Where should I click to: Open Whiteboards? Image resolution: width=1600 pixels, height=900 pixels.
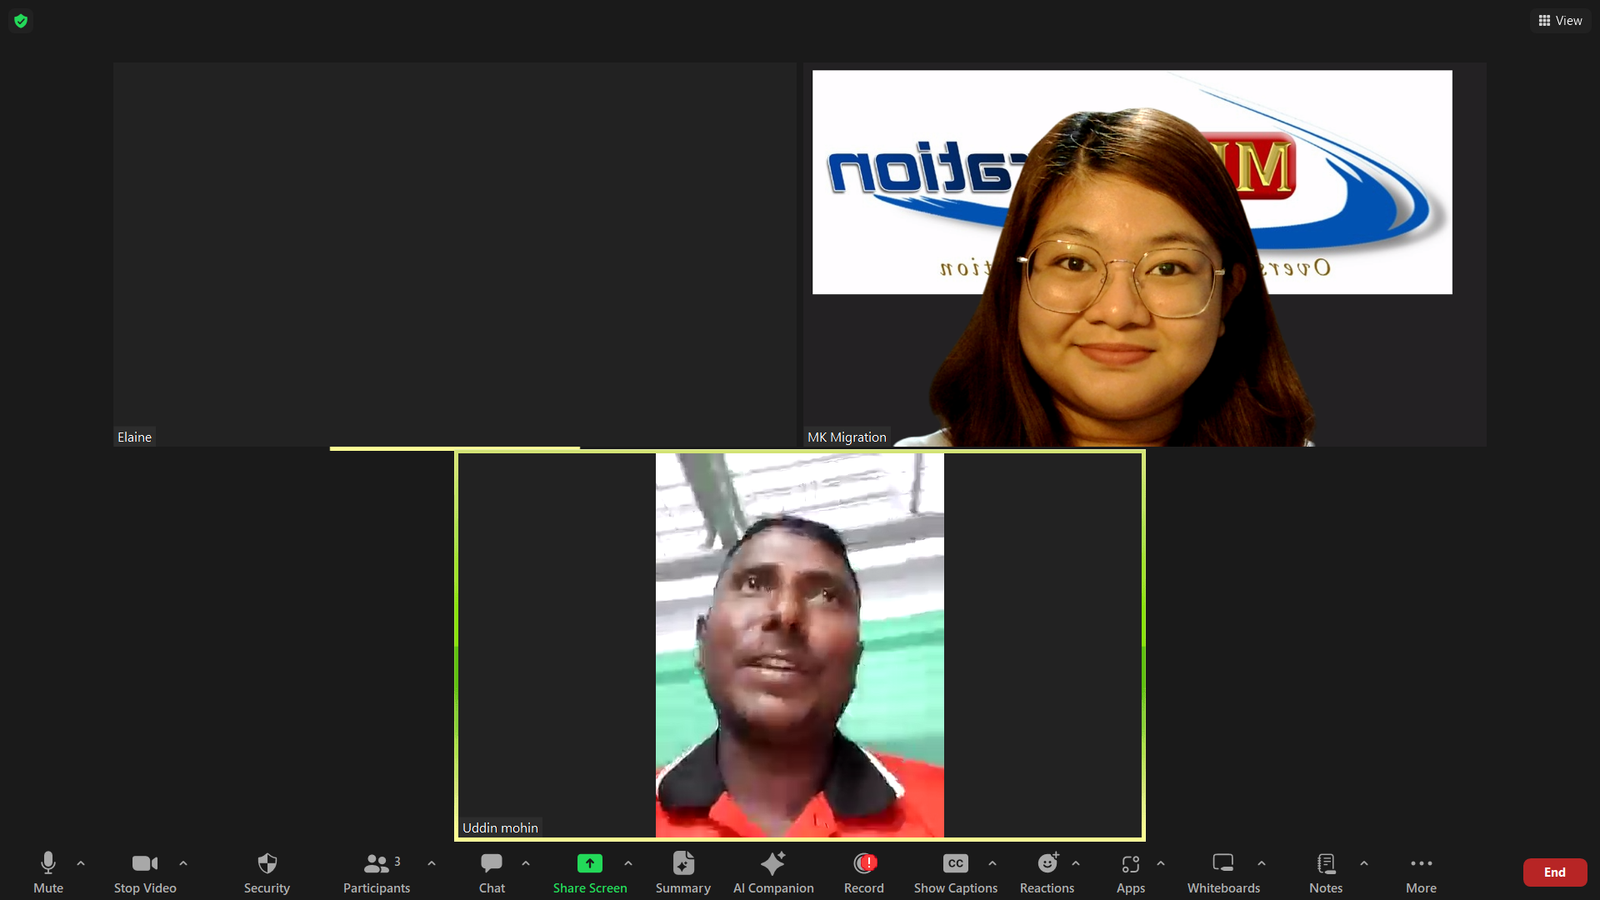click(1223, 872)
